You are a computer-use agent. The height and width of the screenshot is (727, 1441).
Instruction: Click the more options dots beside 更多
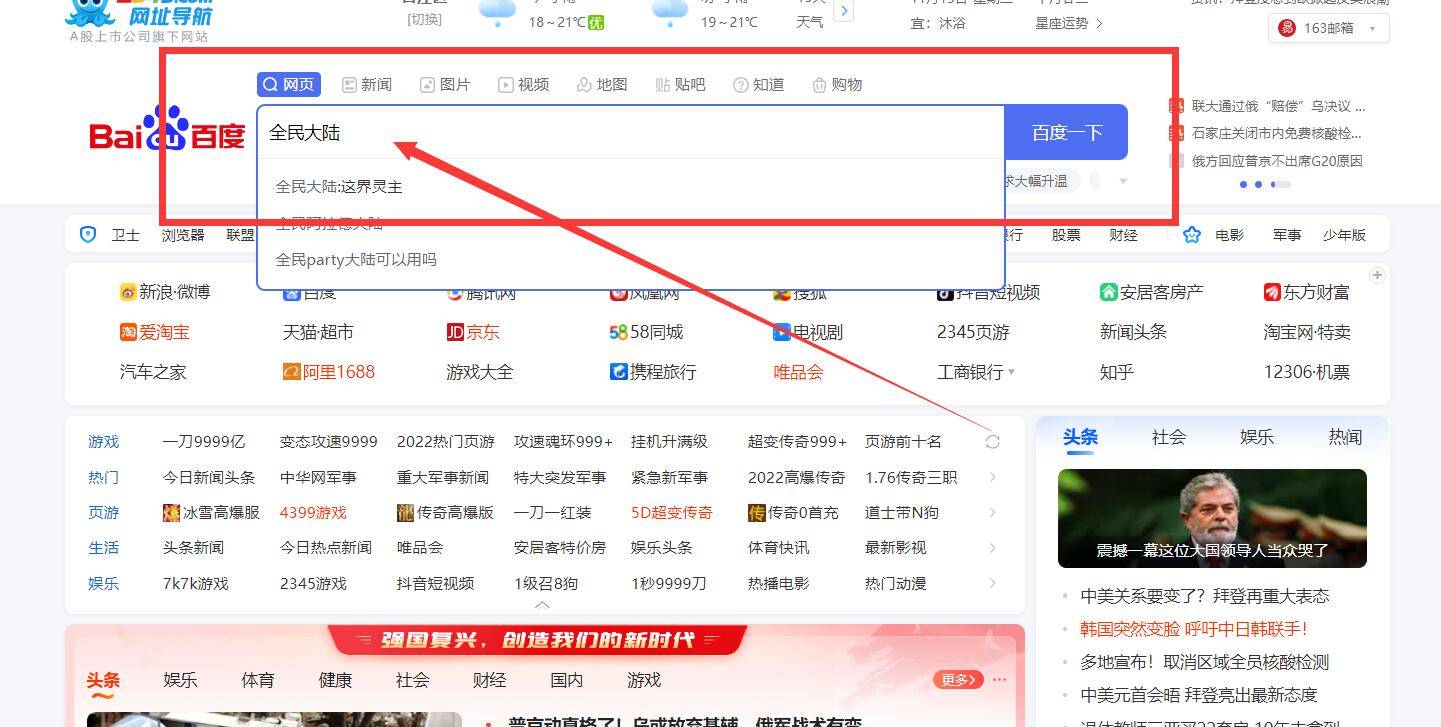[999, 680]
